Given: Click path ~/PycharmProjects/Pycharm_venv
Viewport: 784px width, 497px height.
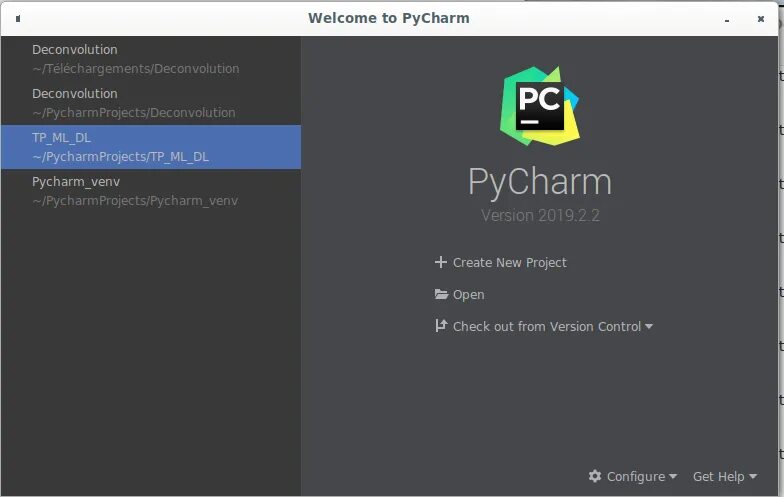Looking at the screenshot, I should 135,200.
